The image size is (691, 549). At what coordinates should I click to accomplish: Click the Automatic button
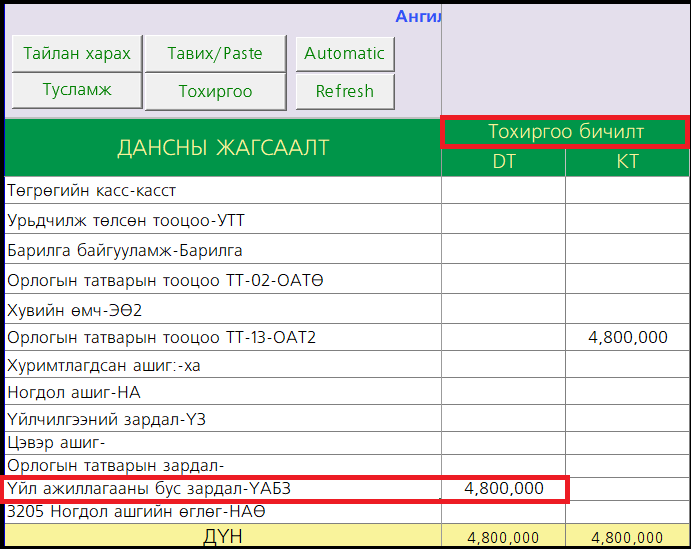tap(344, 54)
